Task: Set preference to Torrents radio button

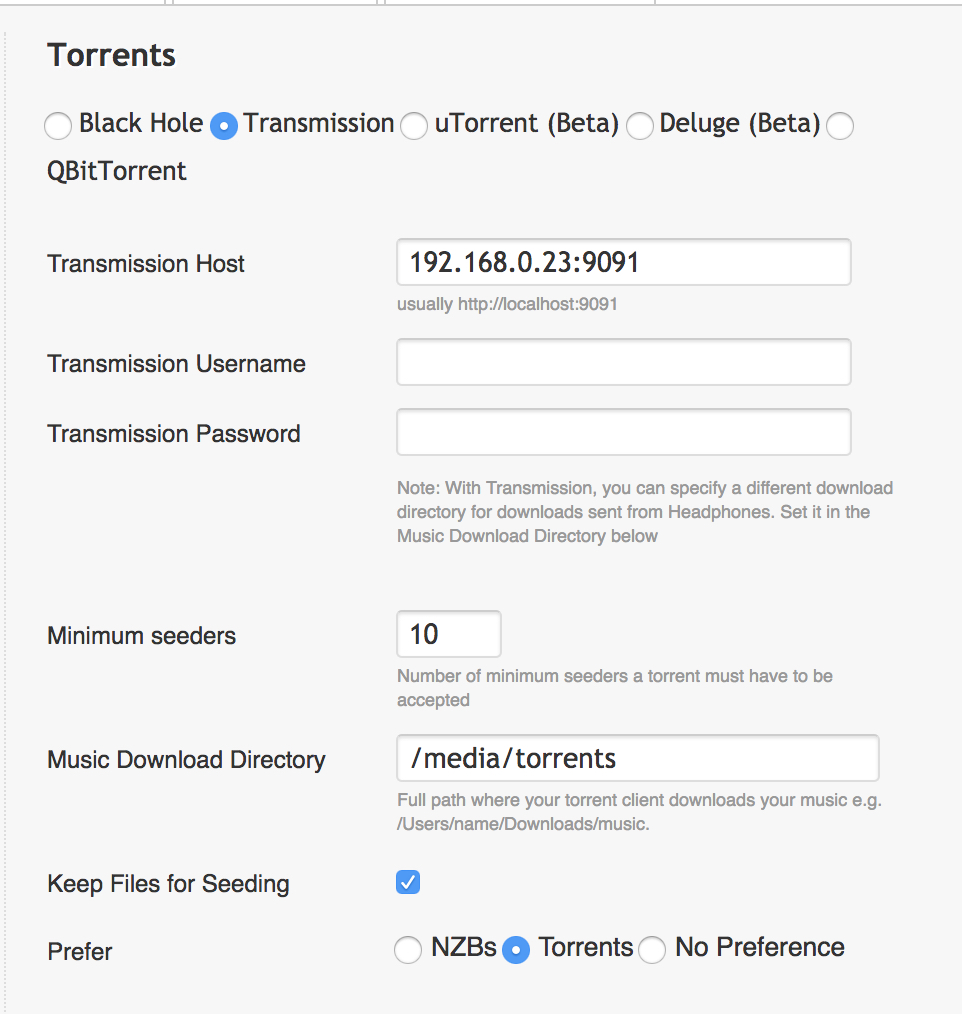Action: [x=516, y=949]
